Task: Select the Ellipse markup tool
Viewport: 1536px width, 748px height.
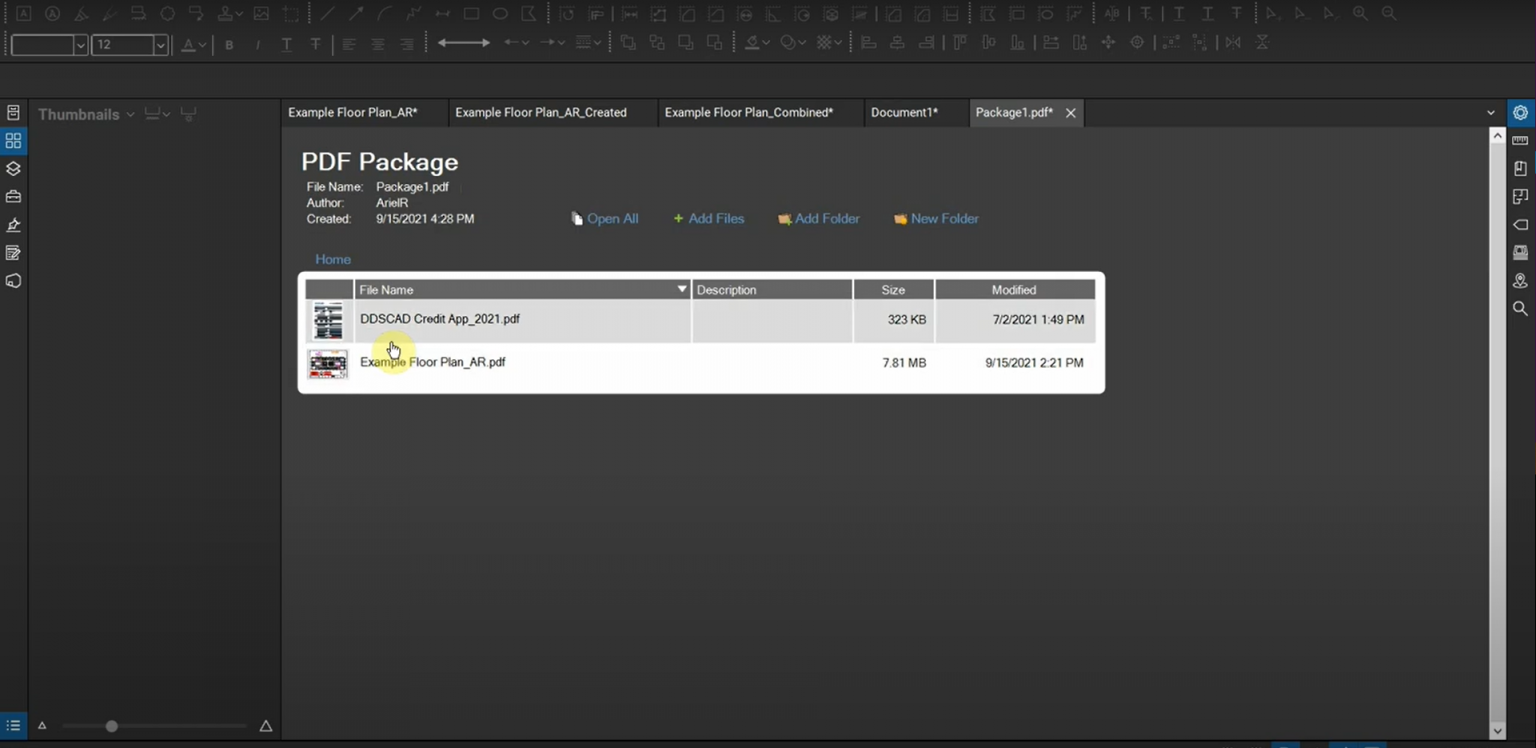Action: (499, 14)
